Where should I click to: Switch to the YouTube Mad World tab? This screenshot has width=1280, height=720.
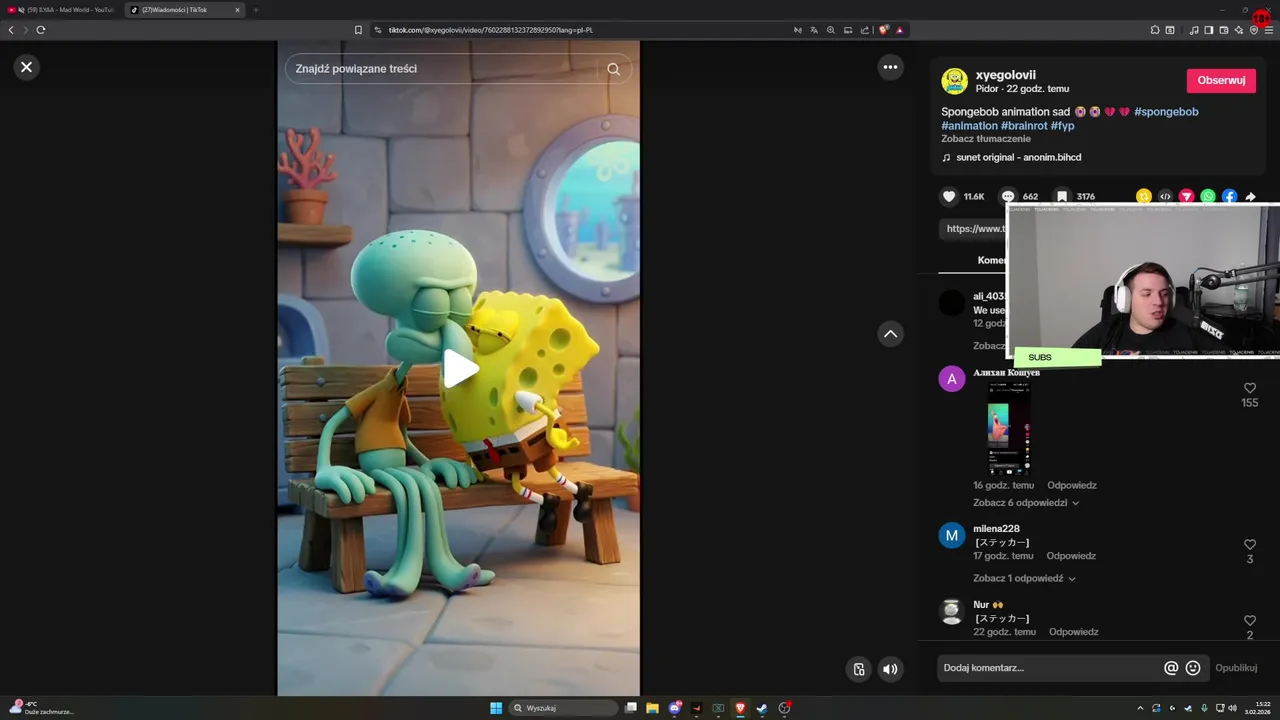pos(61,10)
